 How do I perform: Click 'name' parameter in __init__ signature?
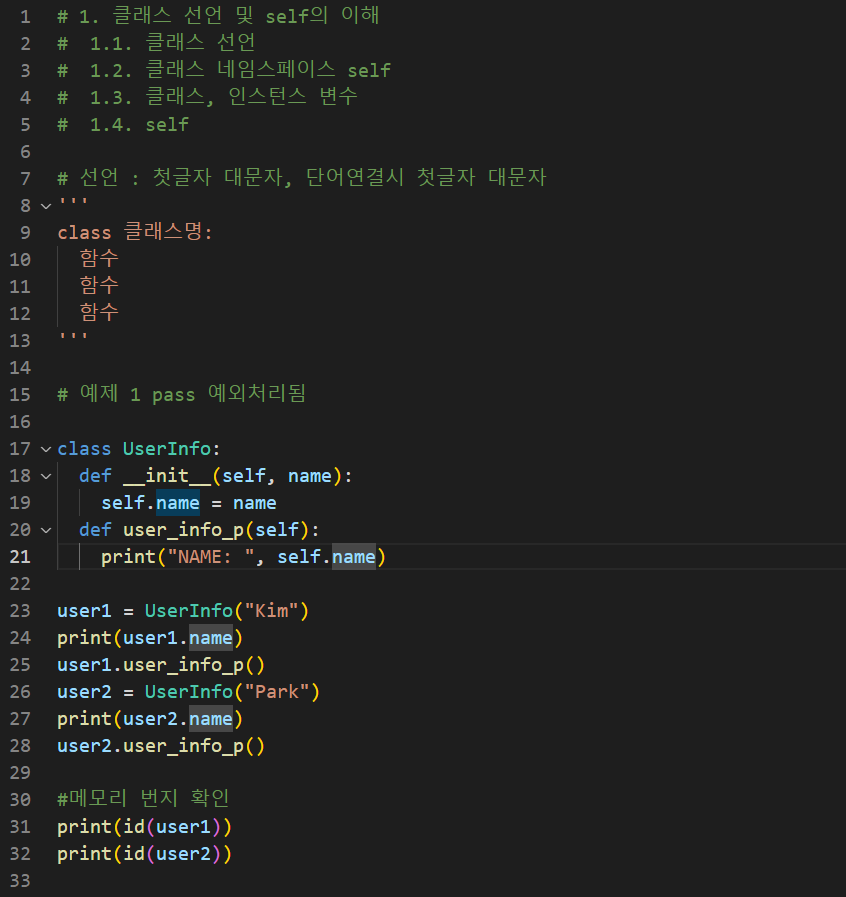(x=310, y=476)
